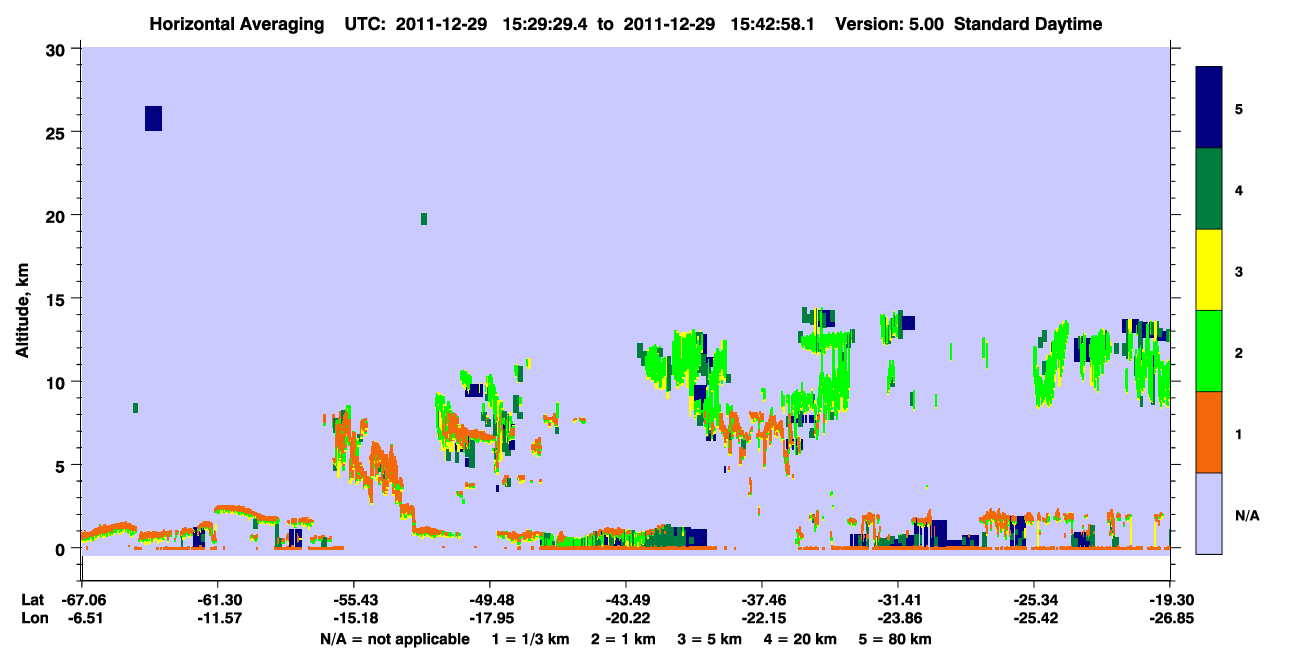
Task: Click longitude value '-22.15'
Action: click(762, 618)
